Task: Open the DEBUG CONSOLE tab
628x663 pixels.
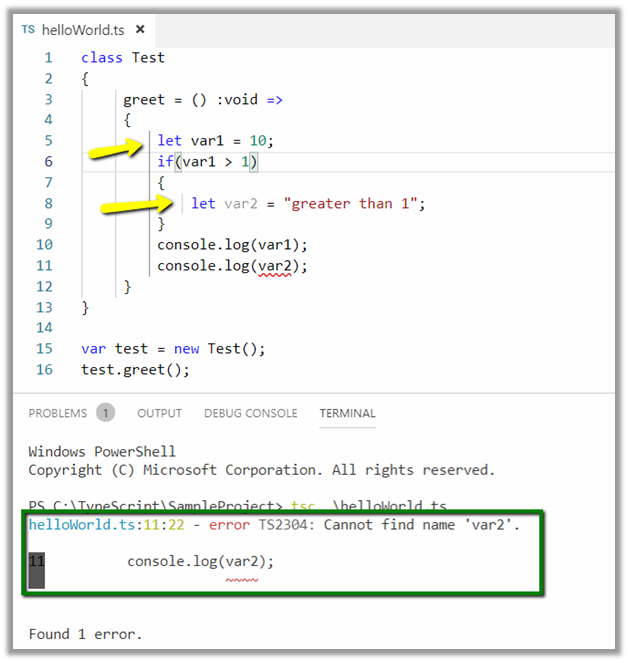Action: point(250,413)
